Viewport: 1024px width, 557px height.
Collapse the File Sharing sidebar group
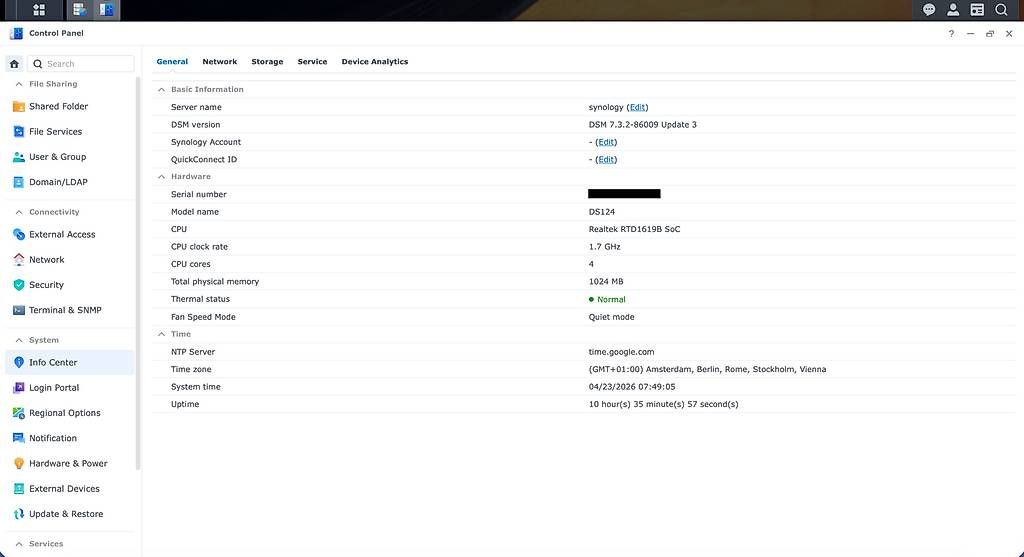pyautogui.click(x=19, y=84)
